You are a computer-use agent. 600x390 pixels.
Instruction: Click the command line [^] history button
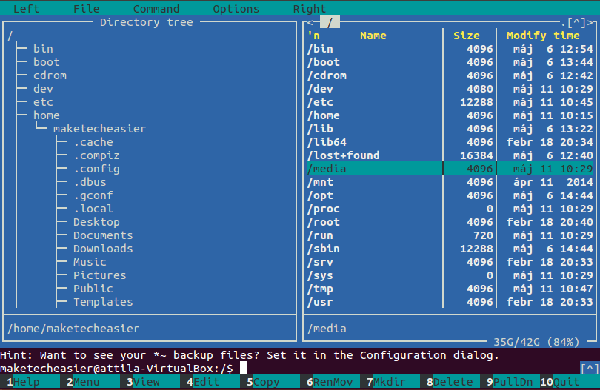590,369
